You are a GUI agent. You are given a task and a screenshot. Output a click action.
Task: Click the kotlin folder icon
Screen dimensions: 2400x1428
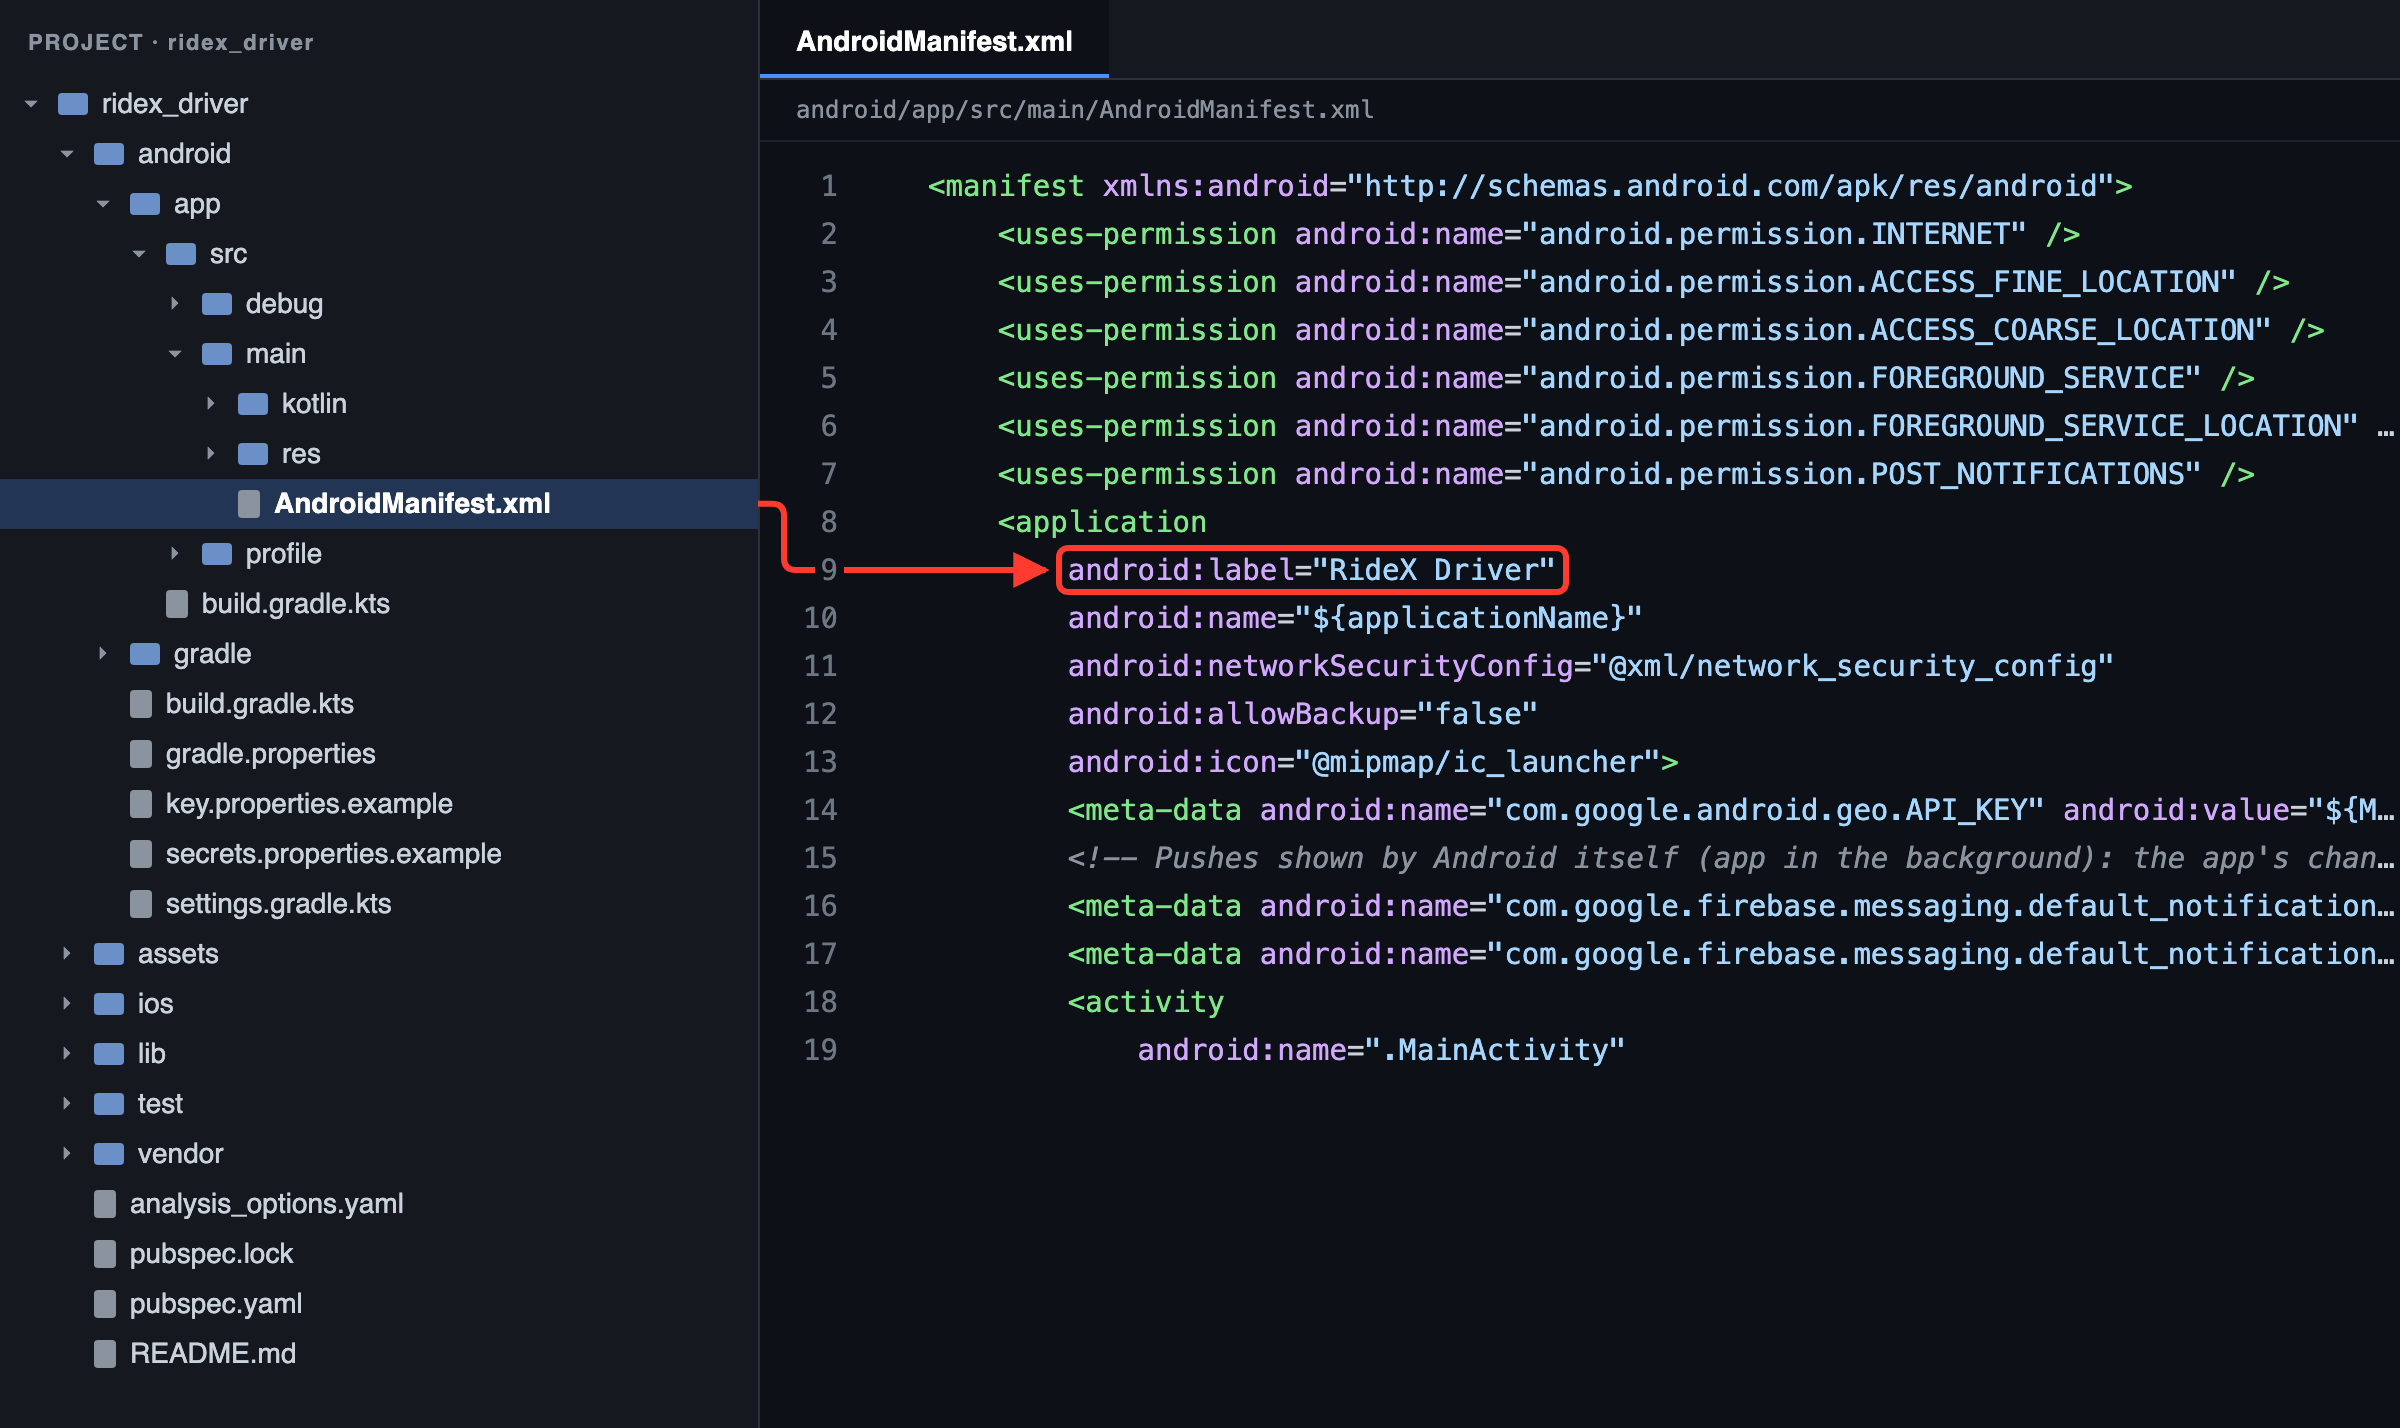253,404
